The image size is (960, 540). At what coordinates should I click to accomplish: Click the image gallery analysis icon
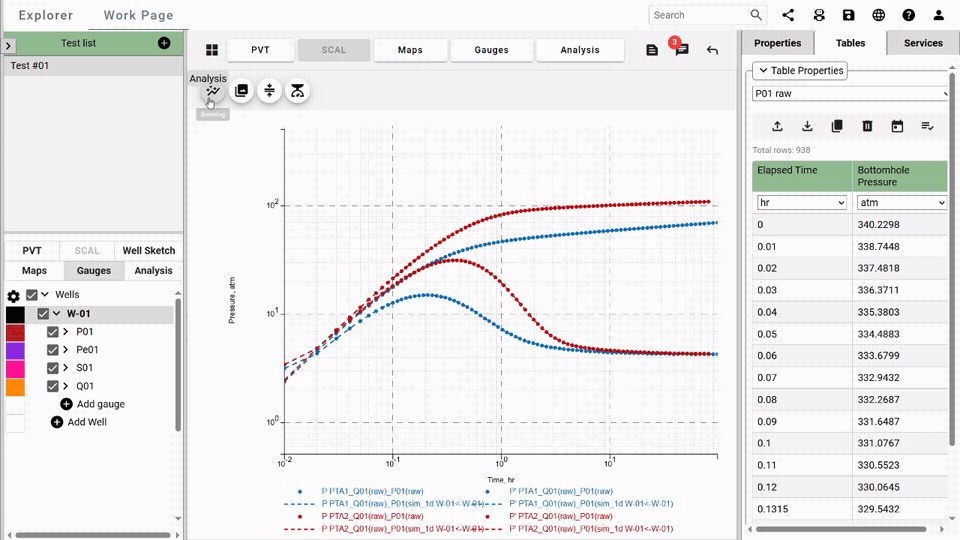point(241,91)
